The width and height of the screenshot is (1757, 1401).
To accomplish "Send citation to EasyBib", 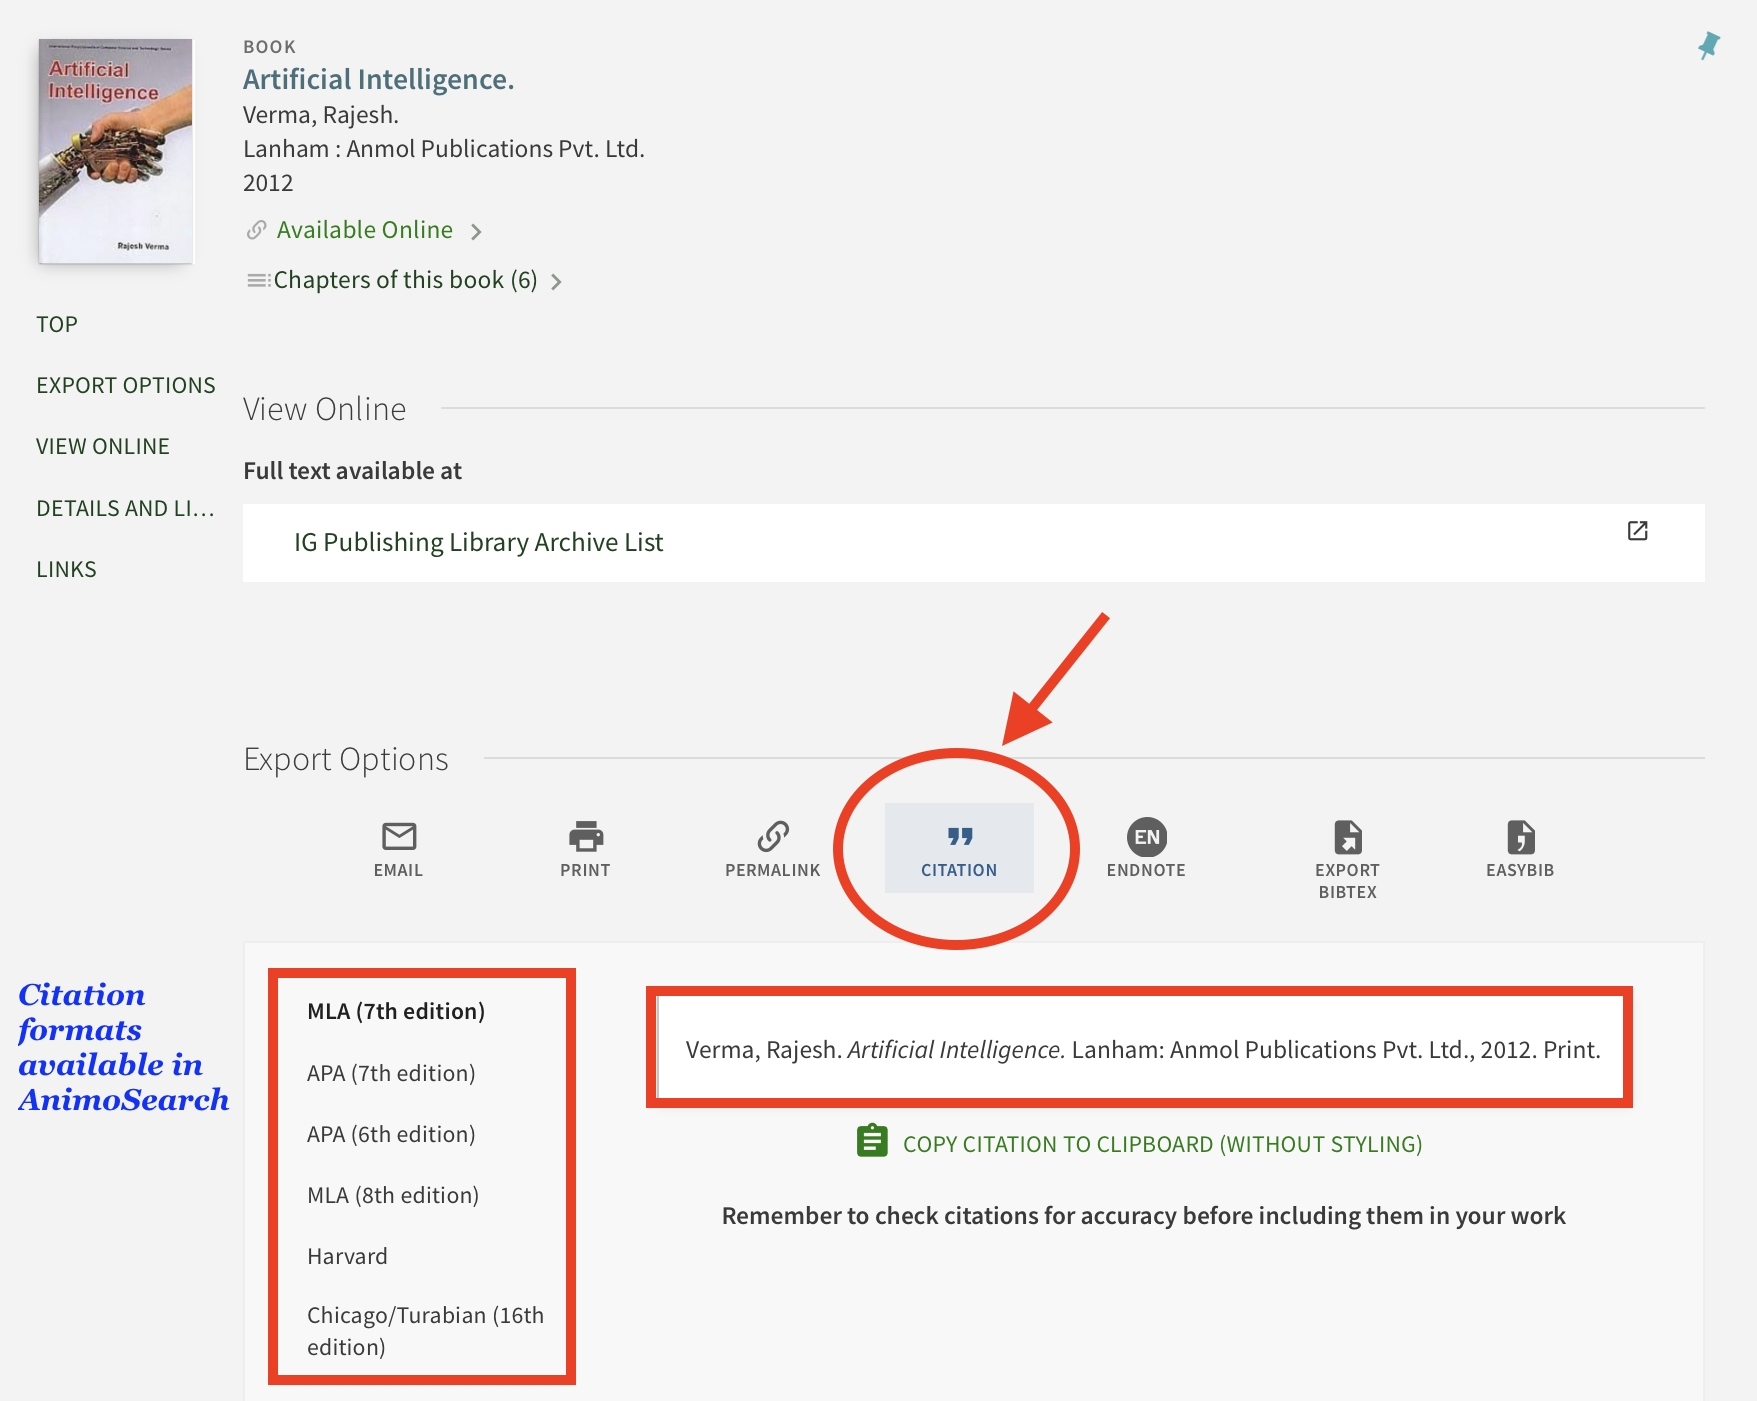I will click(x=1519, y=837).
